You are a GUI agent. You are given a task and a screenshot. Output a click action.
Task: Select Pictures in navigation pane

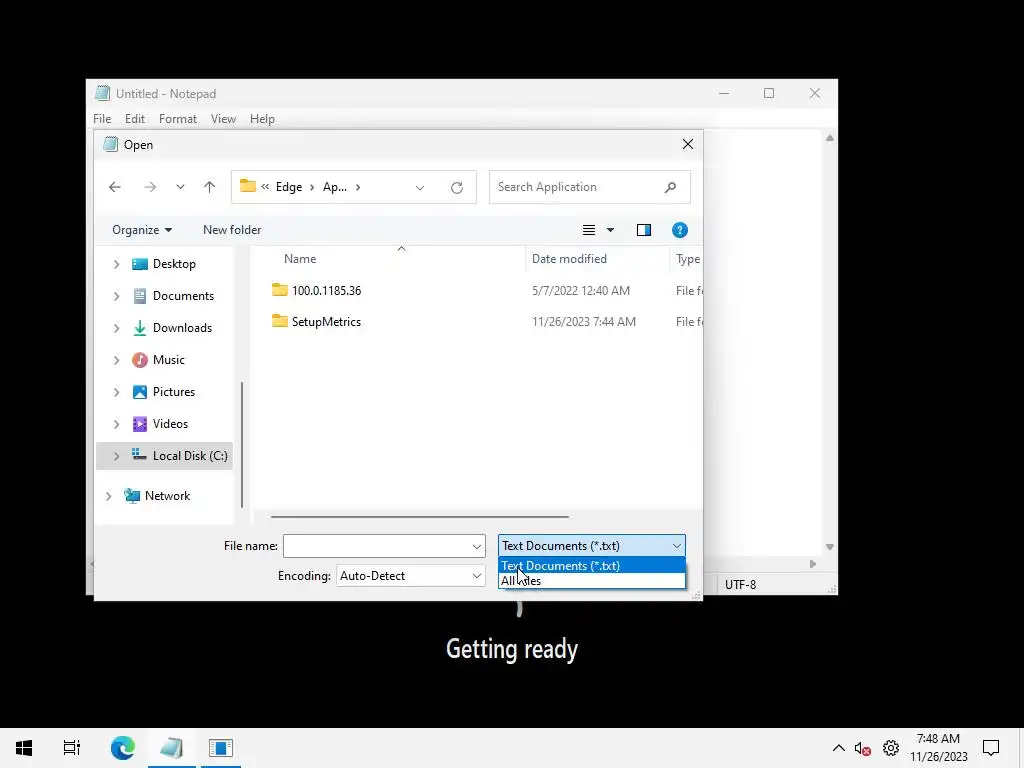(x=163, y=392)
